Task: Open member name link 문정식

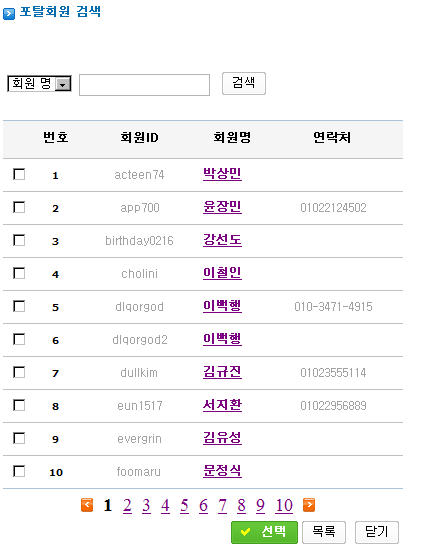Action: click(x=222, y=471)
